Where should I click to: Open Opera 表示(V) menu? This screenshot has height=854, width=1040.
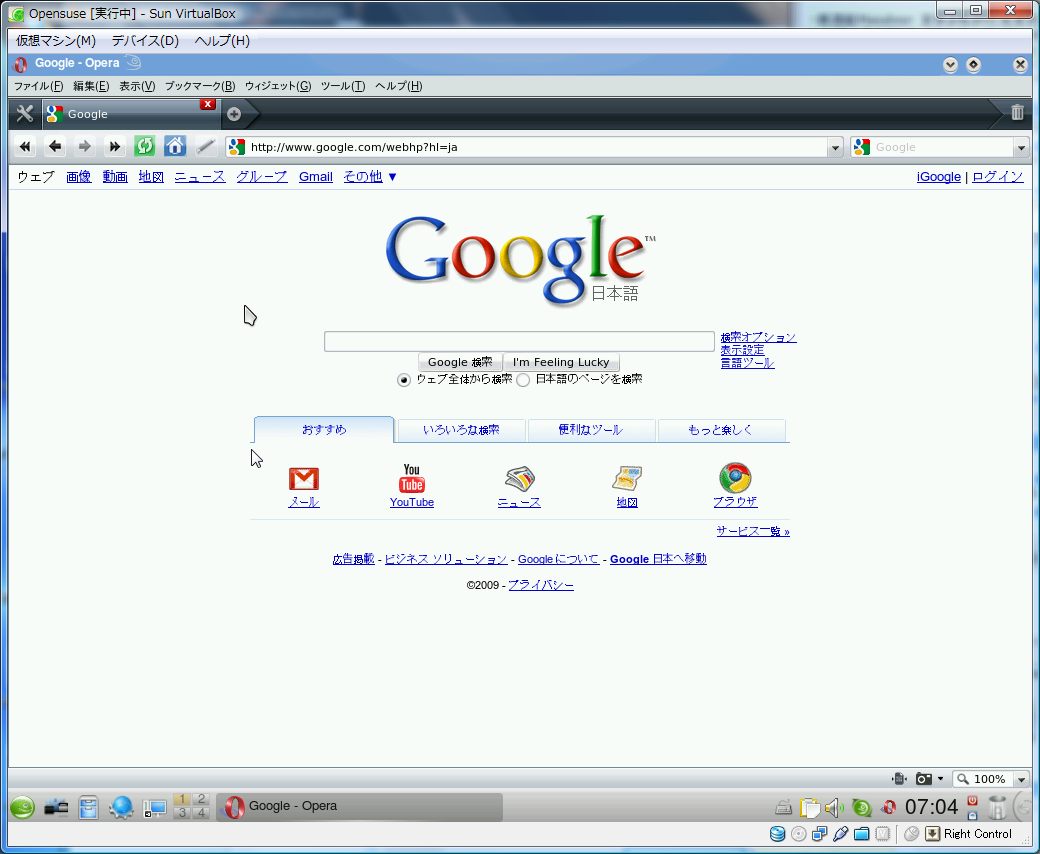[x=137, y=86]
